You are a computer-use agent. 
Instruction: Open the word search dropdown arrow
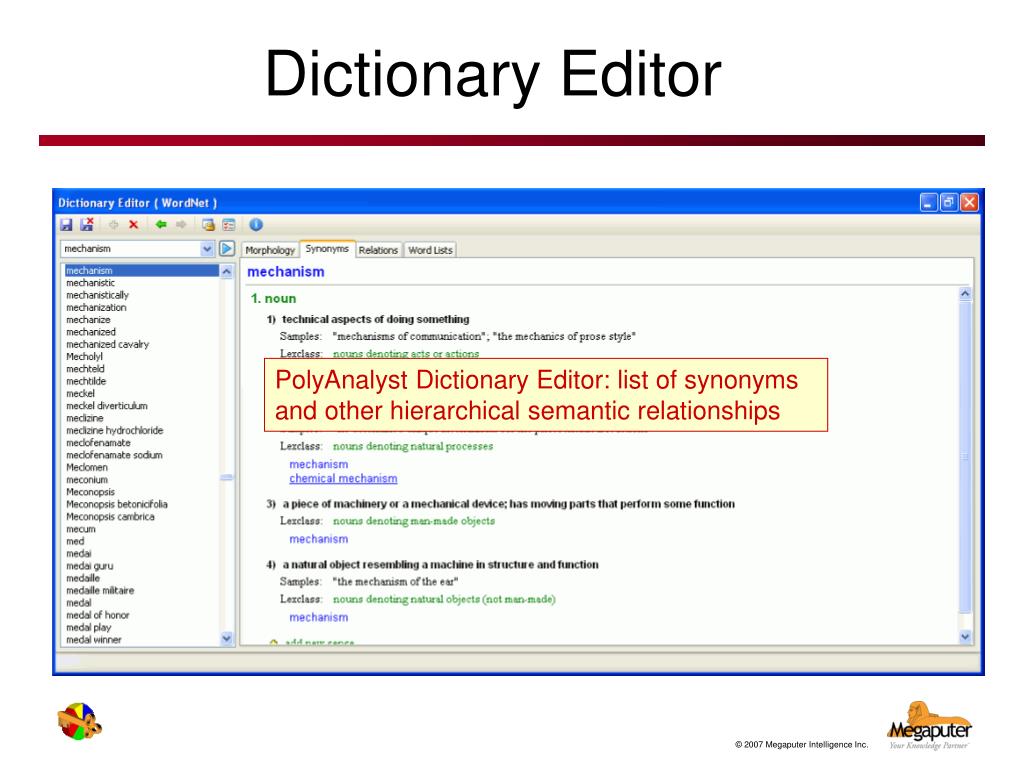[x=207, y=249]
